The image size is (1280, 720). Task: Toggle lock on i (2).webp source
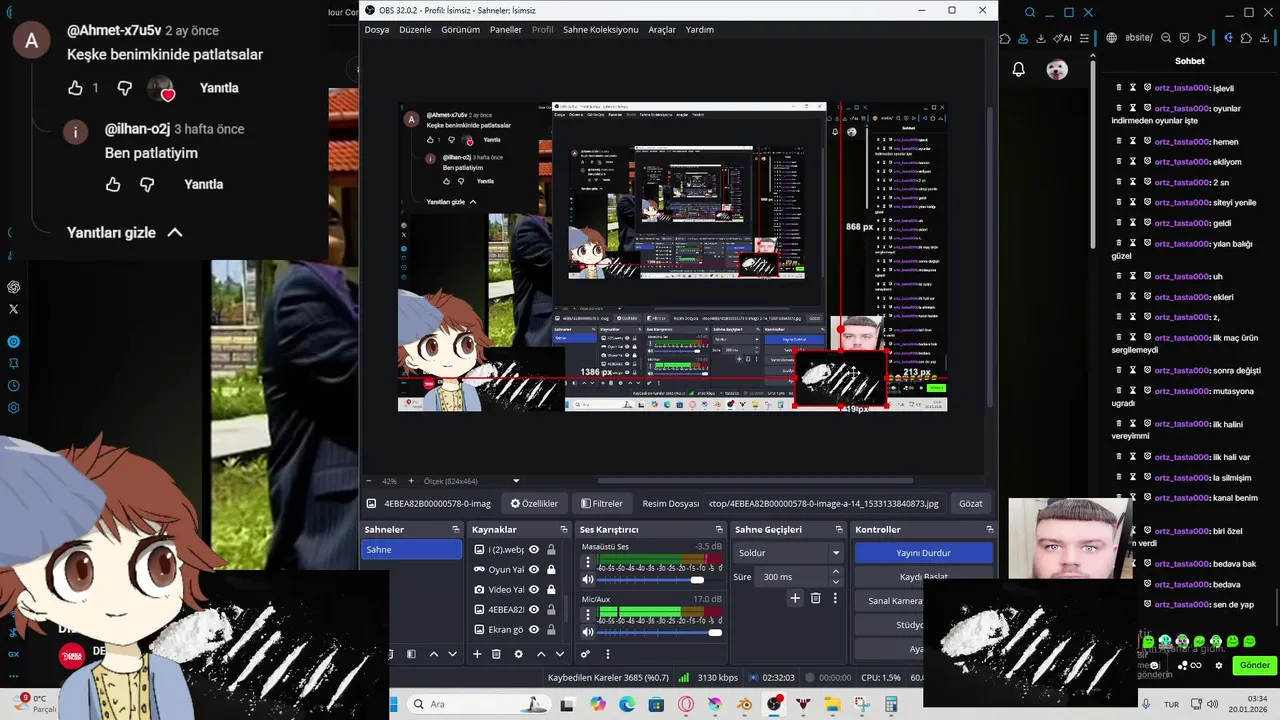click(x=551, y=550)
